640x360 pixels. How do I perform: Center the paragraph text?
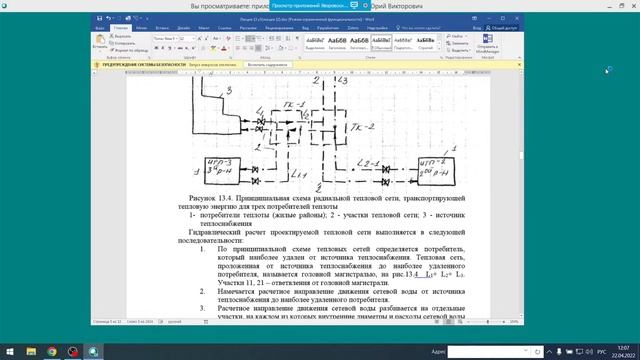click(244, 48)
